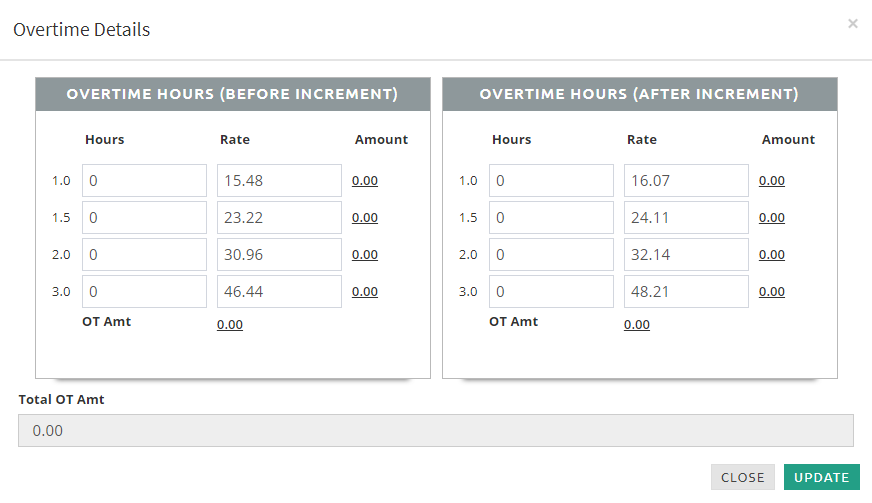Edit the 15.48 rate field
This screenshot has height=503, width=872.
click(x=279, y=181)
